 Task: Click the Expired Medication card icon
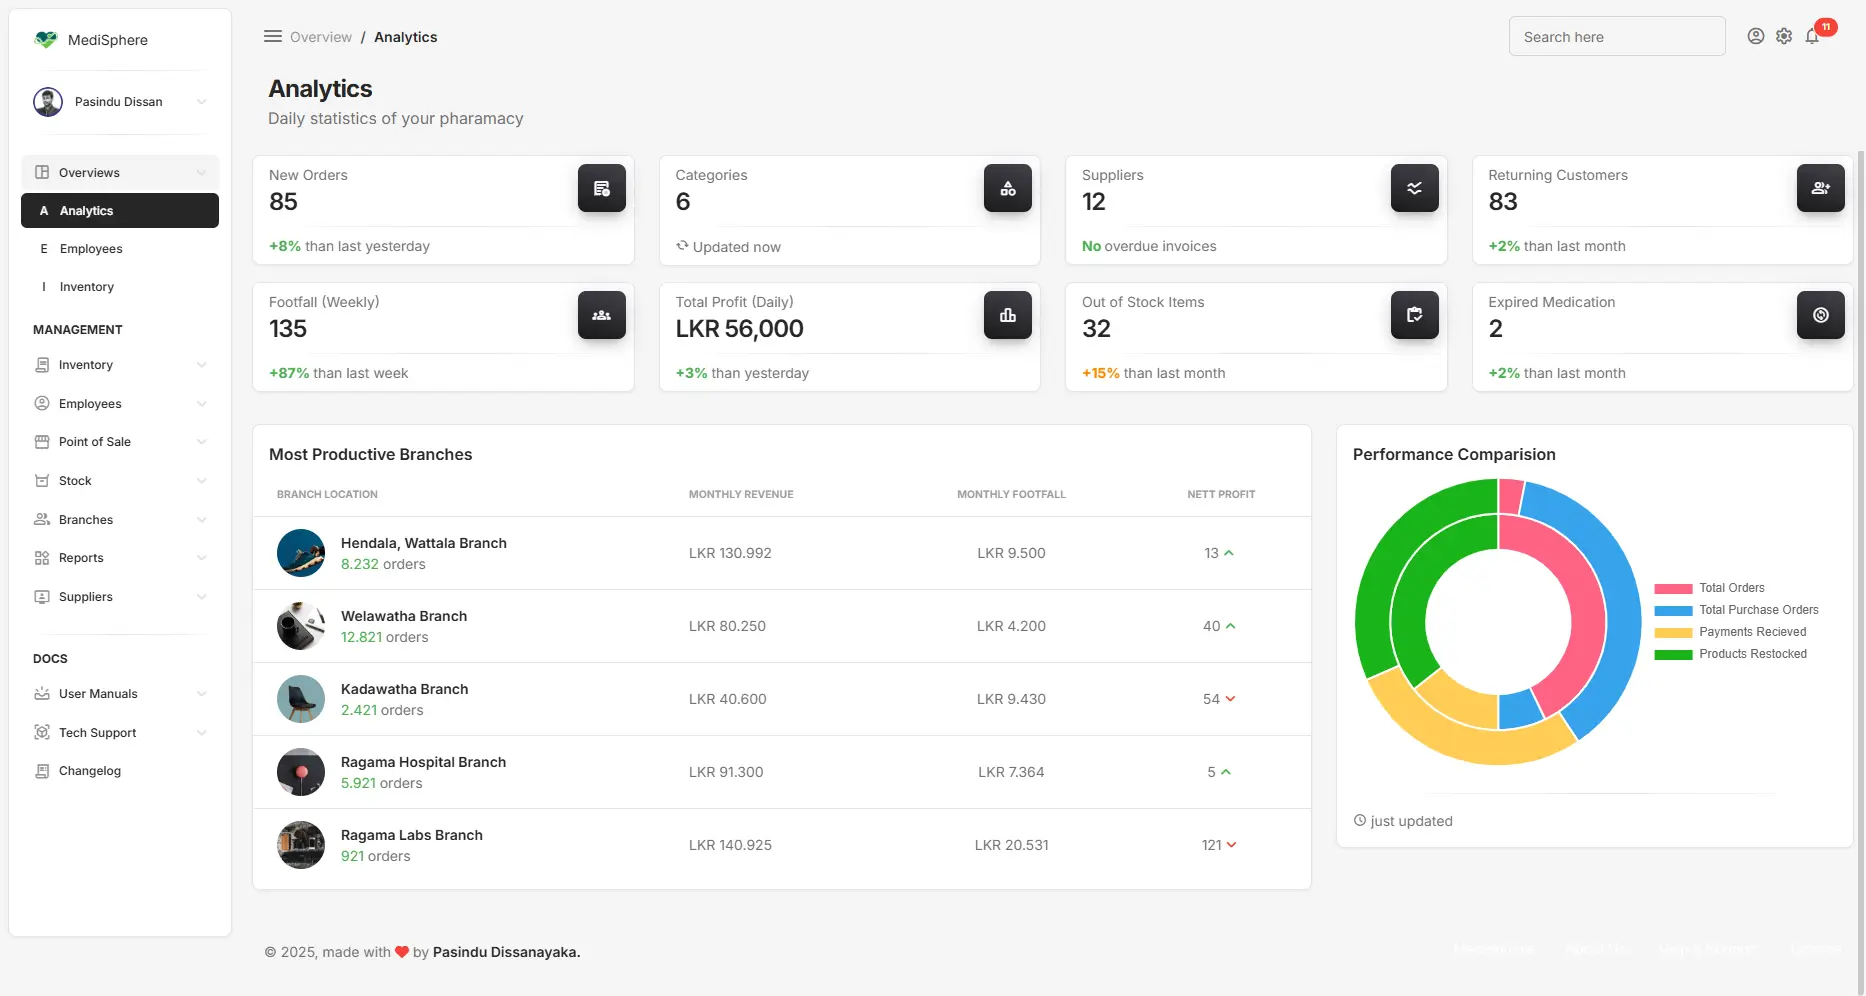pyautogui.click(x=1820, y=315)
